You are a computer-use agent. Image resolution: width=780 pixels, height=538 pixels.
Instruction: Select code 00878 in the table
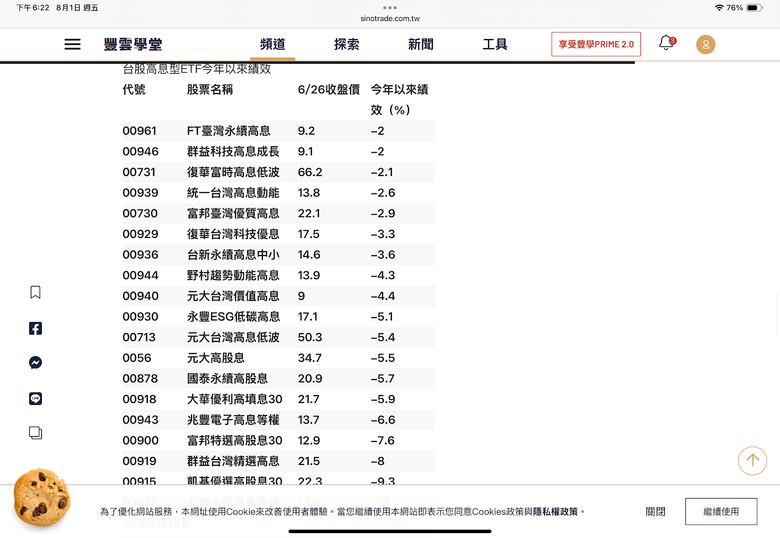140,378
